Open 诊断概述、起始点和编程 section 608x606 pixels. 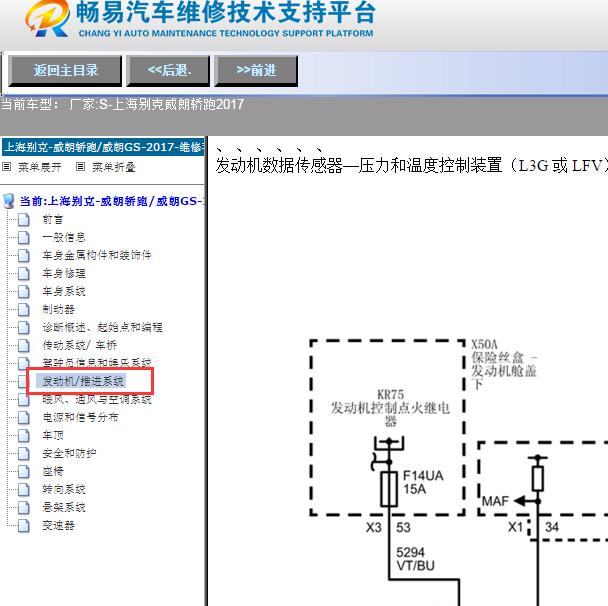pos(102,327)
